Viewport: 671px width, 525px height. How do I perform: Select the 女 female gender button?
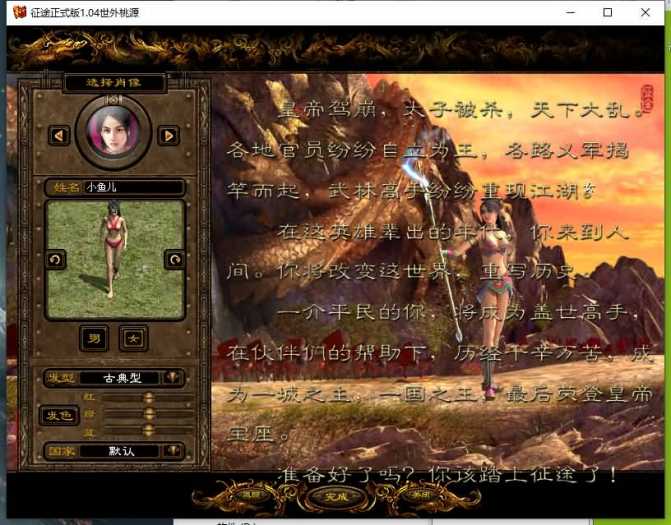pos(134,338)
